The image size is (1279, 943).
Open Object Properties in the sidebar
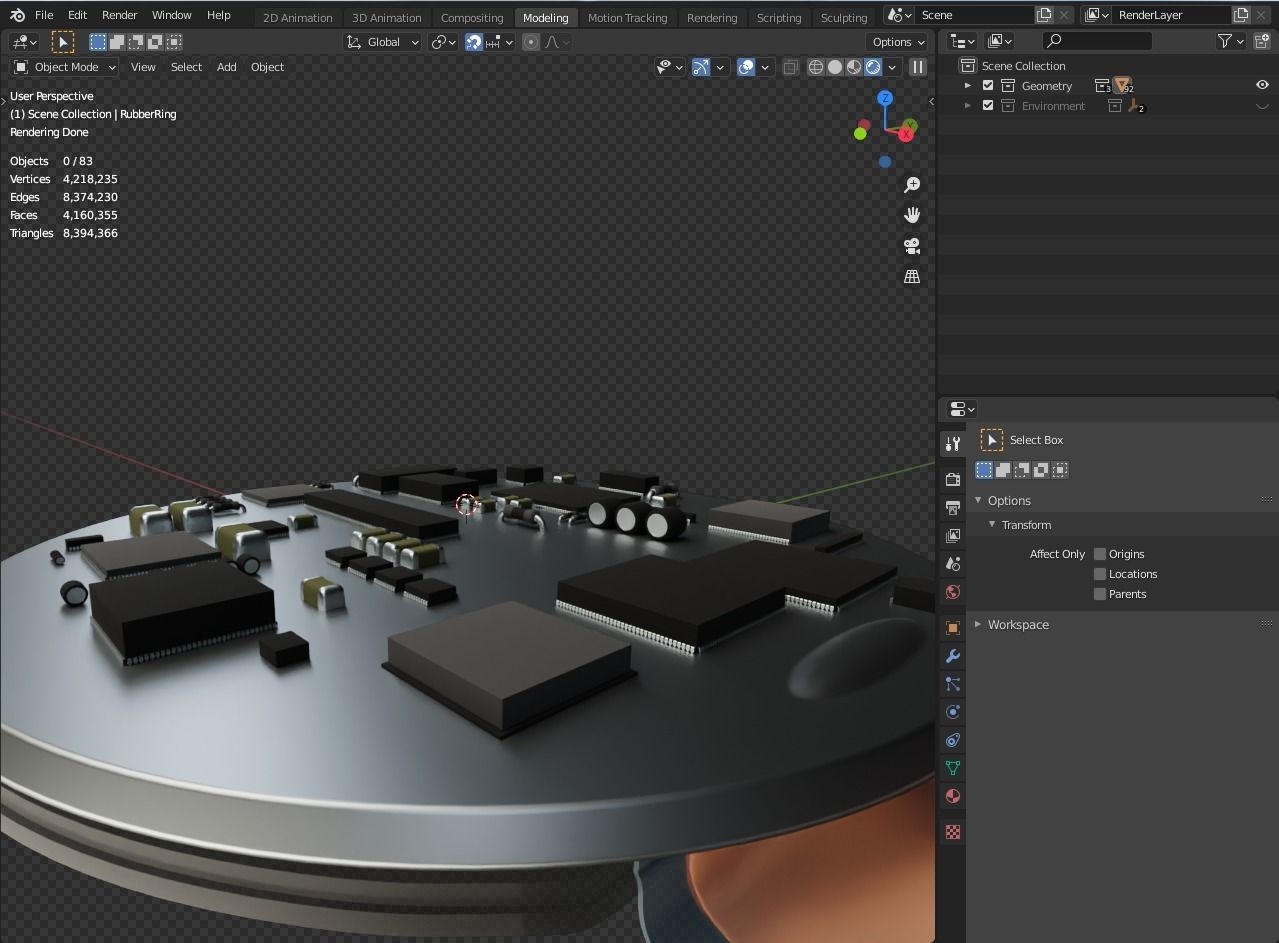coord(952,627)
